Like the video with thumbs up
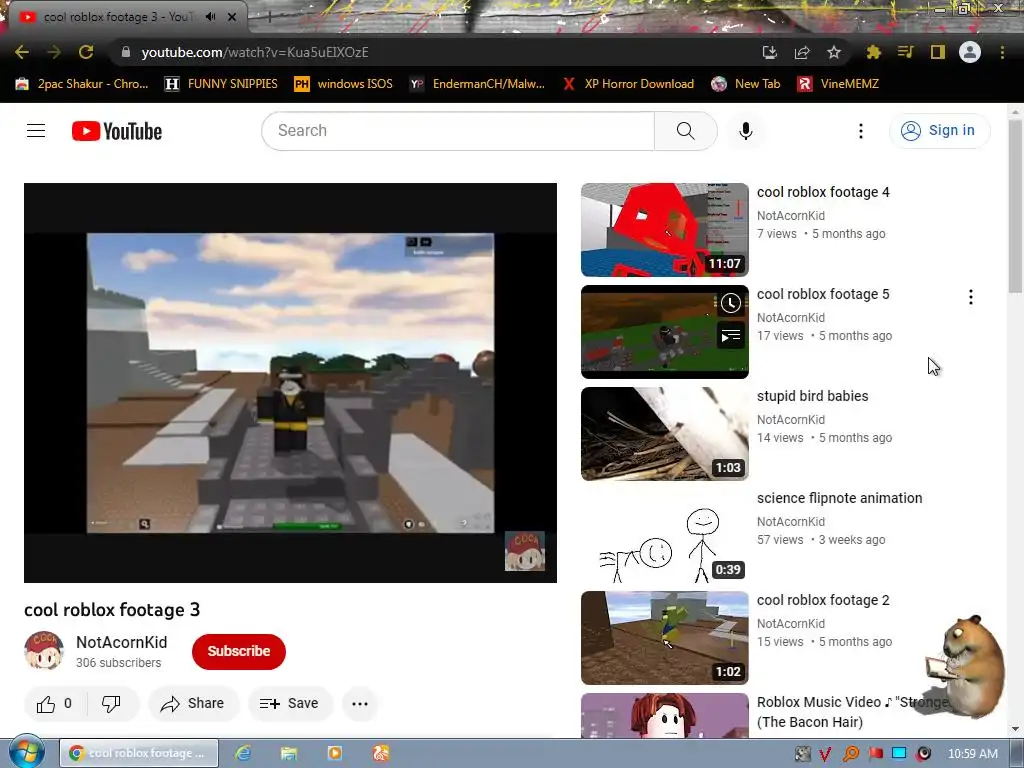Viewport: 1024px width, 768px height. (x=54, y=703)
